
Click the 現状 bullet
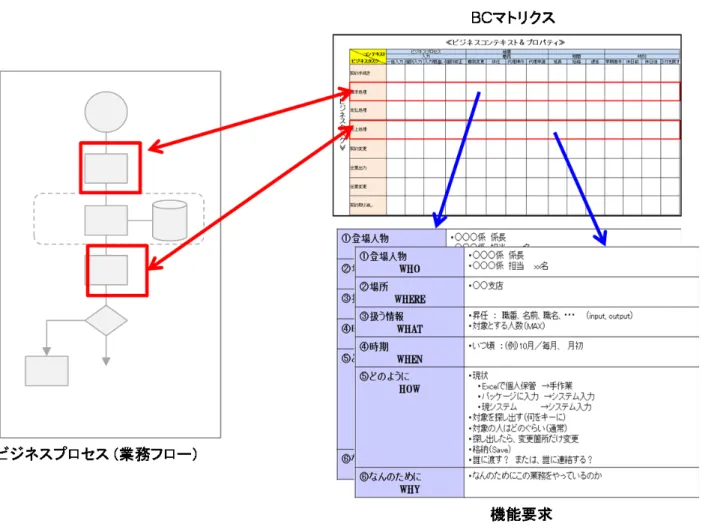coord(478,375)
